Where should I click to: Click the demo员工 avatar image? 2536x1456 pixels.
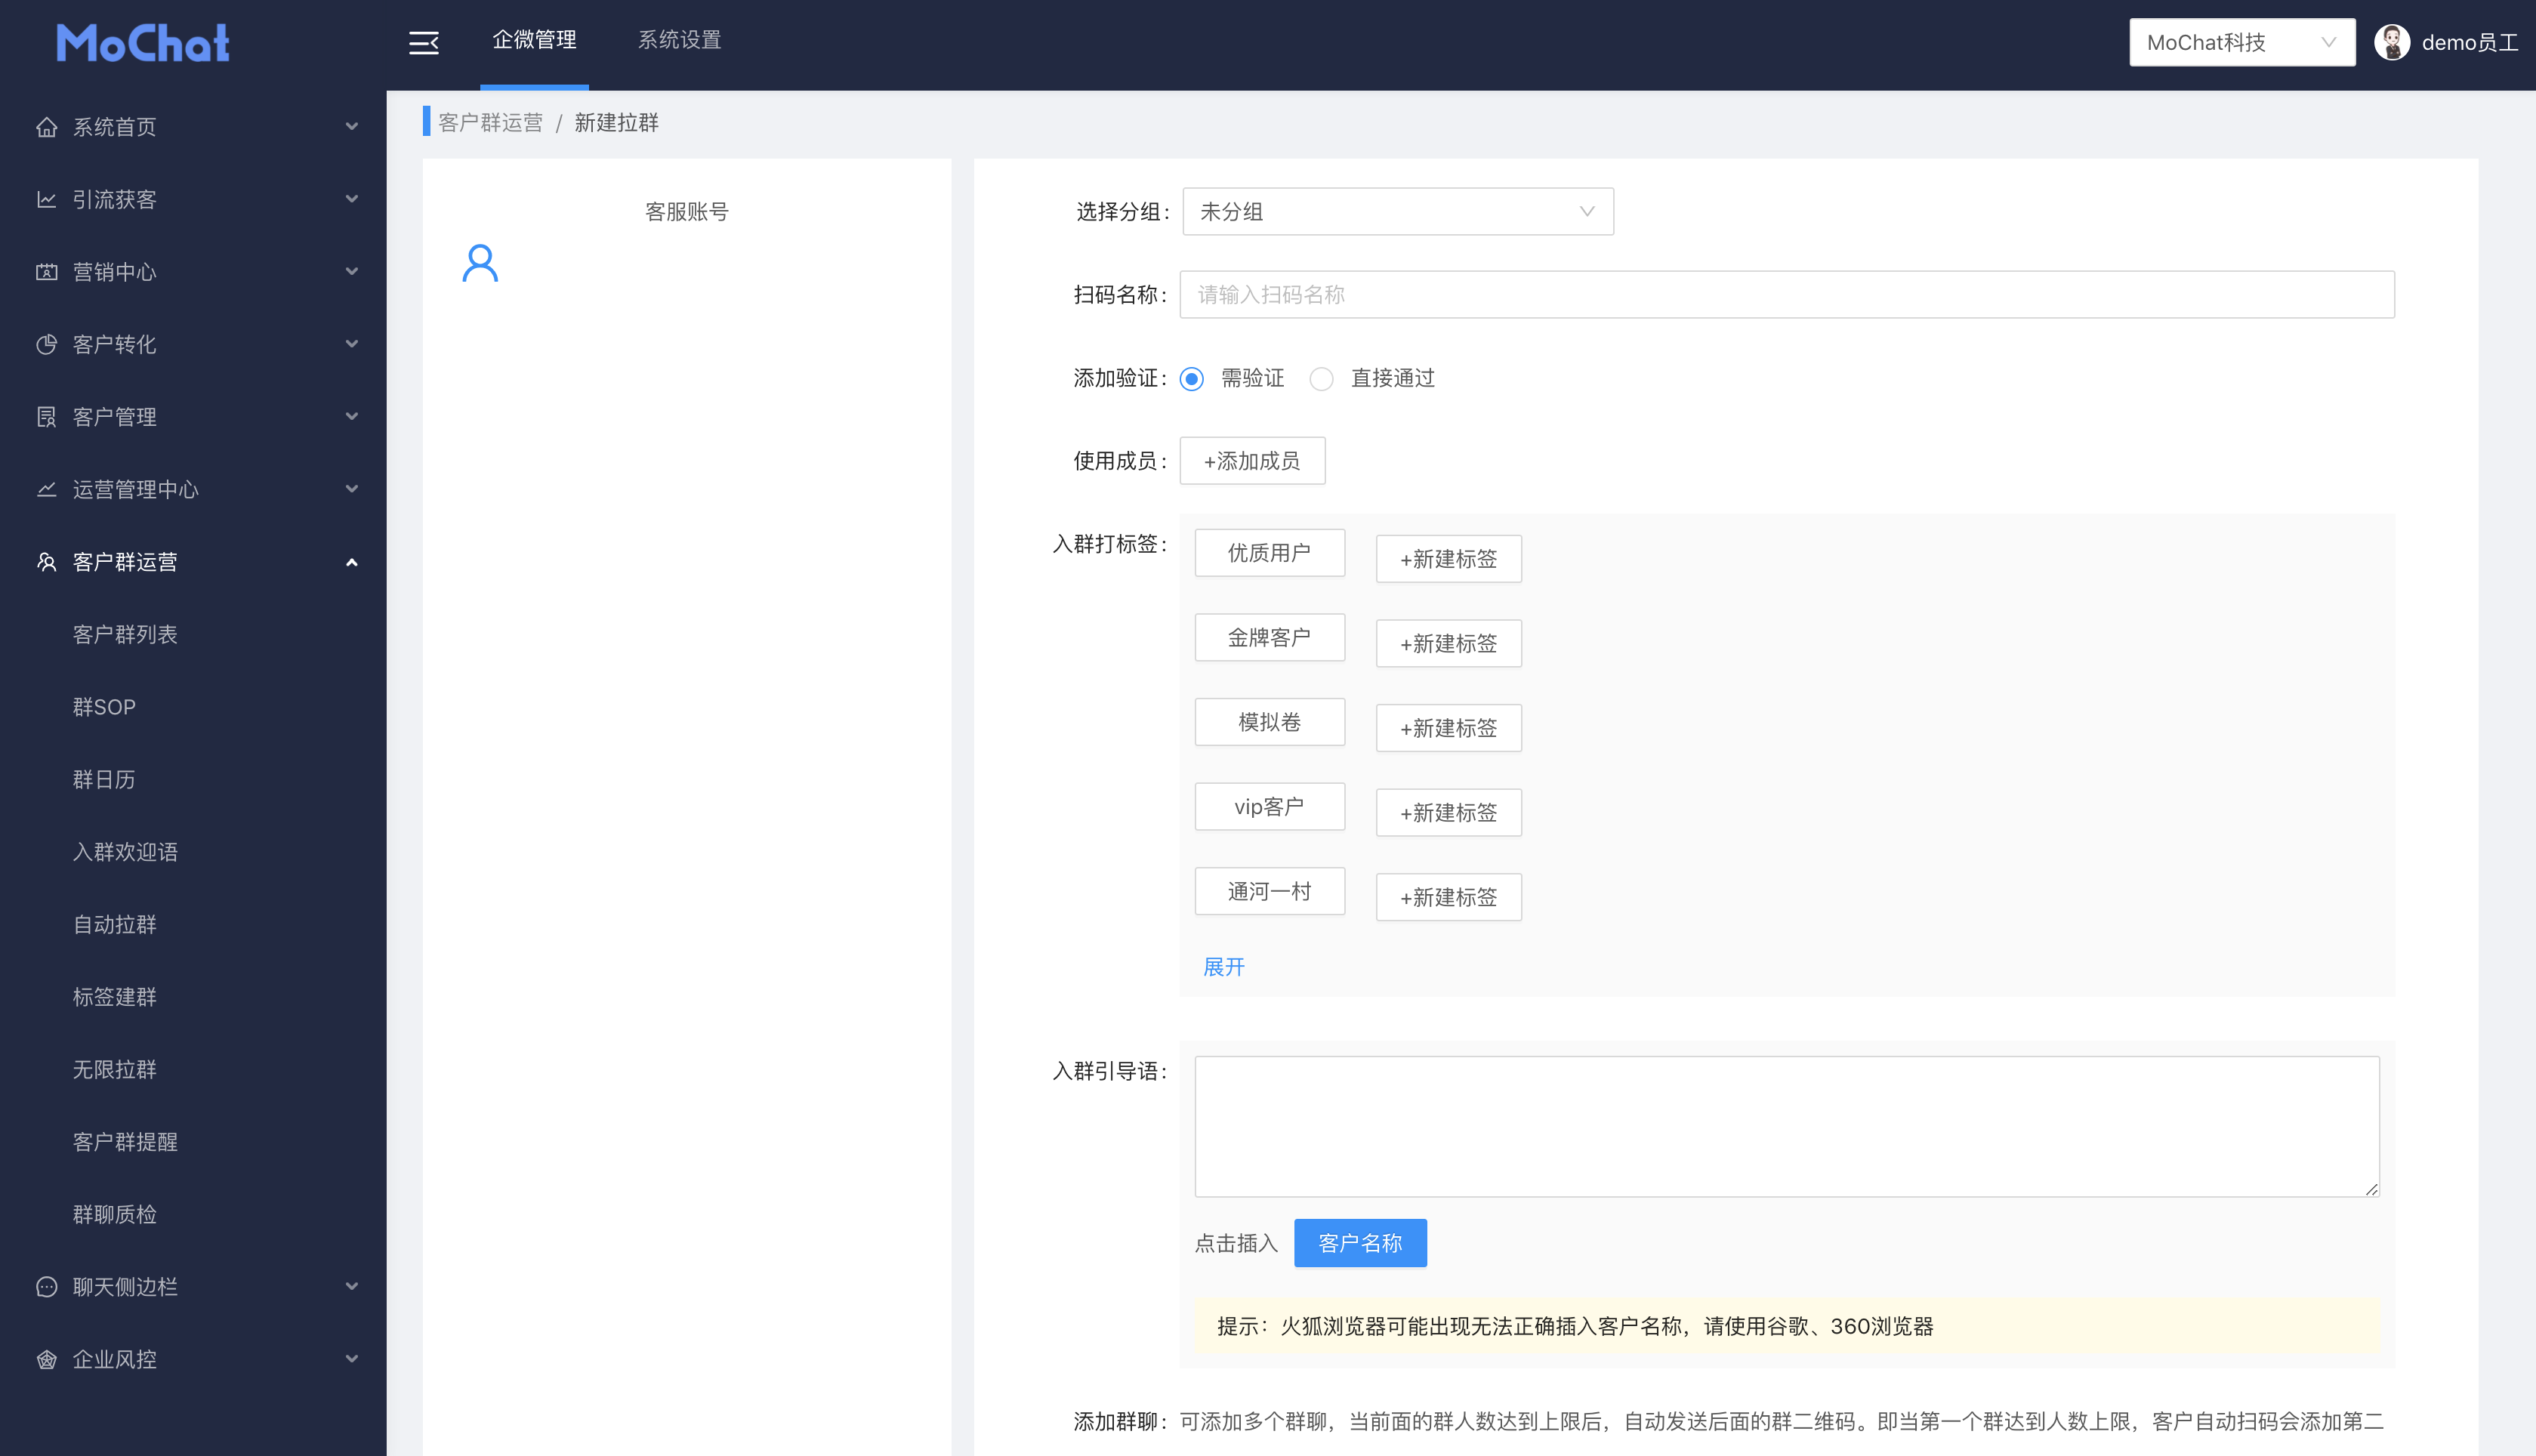click(2391, 43)
